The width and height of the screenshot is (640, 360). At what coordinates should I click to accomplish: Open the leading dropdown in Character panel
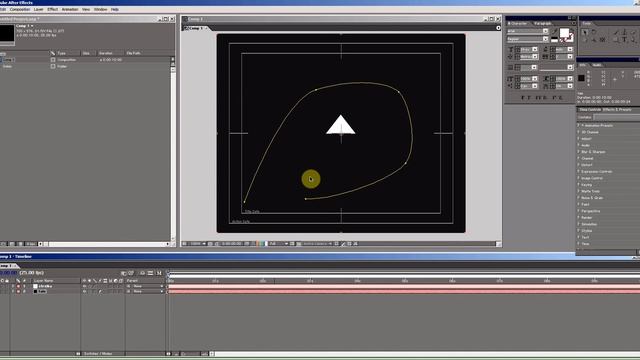click(x=570, y=49)
